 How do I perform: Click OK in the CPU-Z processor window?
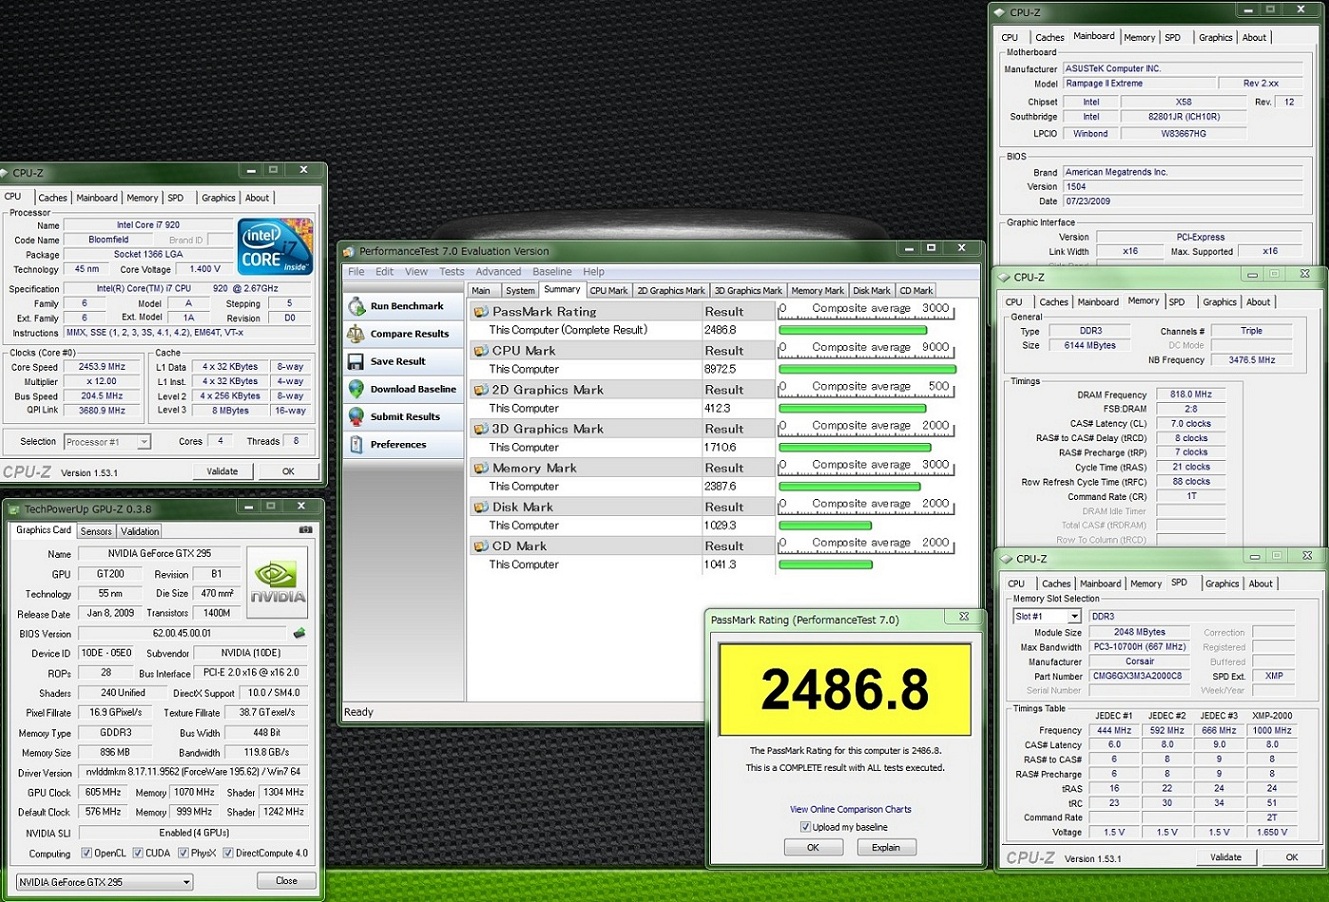[x=288, y=471]
